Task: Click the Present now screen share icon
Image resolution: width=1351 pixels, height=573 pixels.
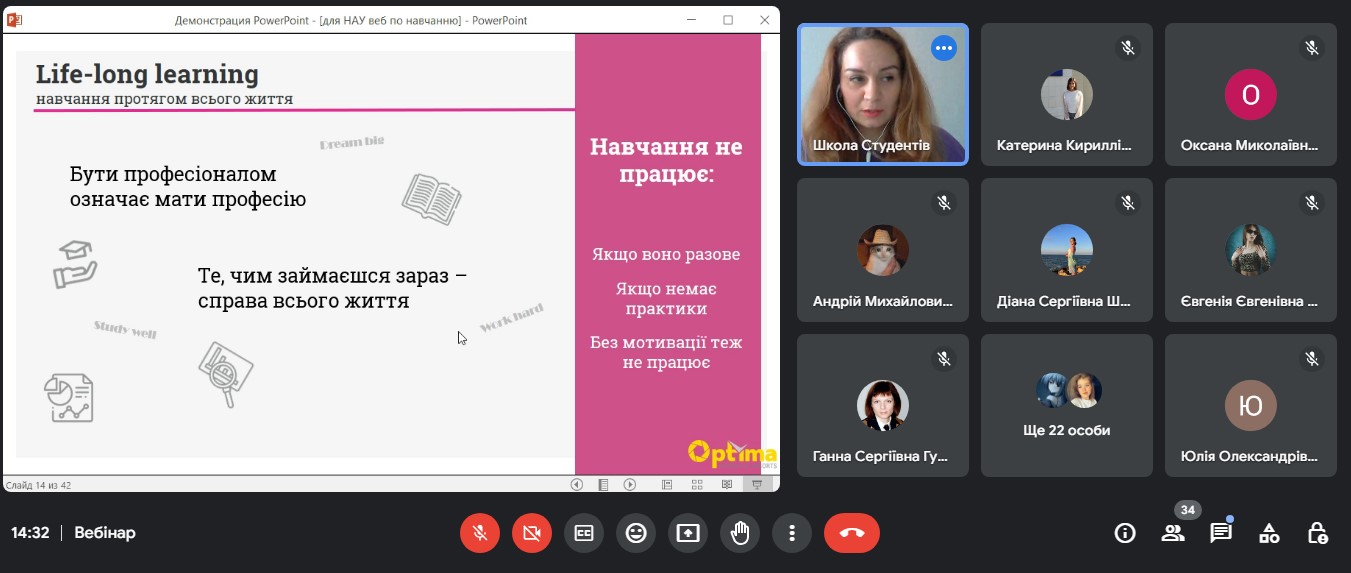Action: 688,533
